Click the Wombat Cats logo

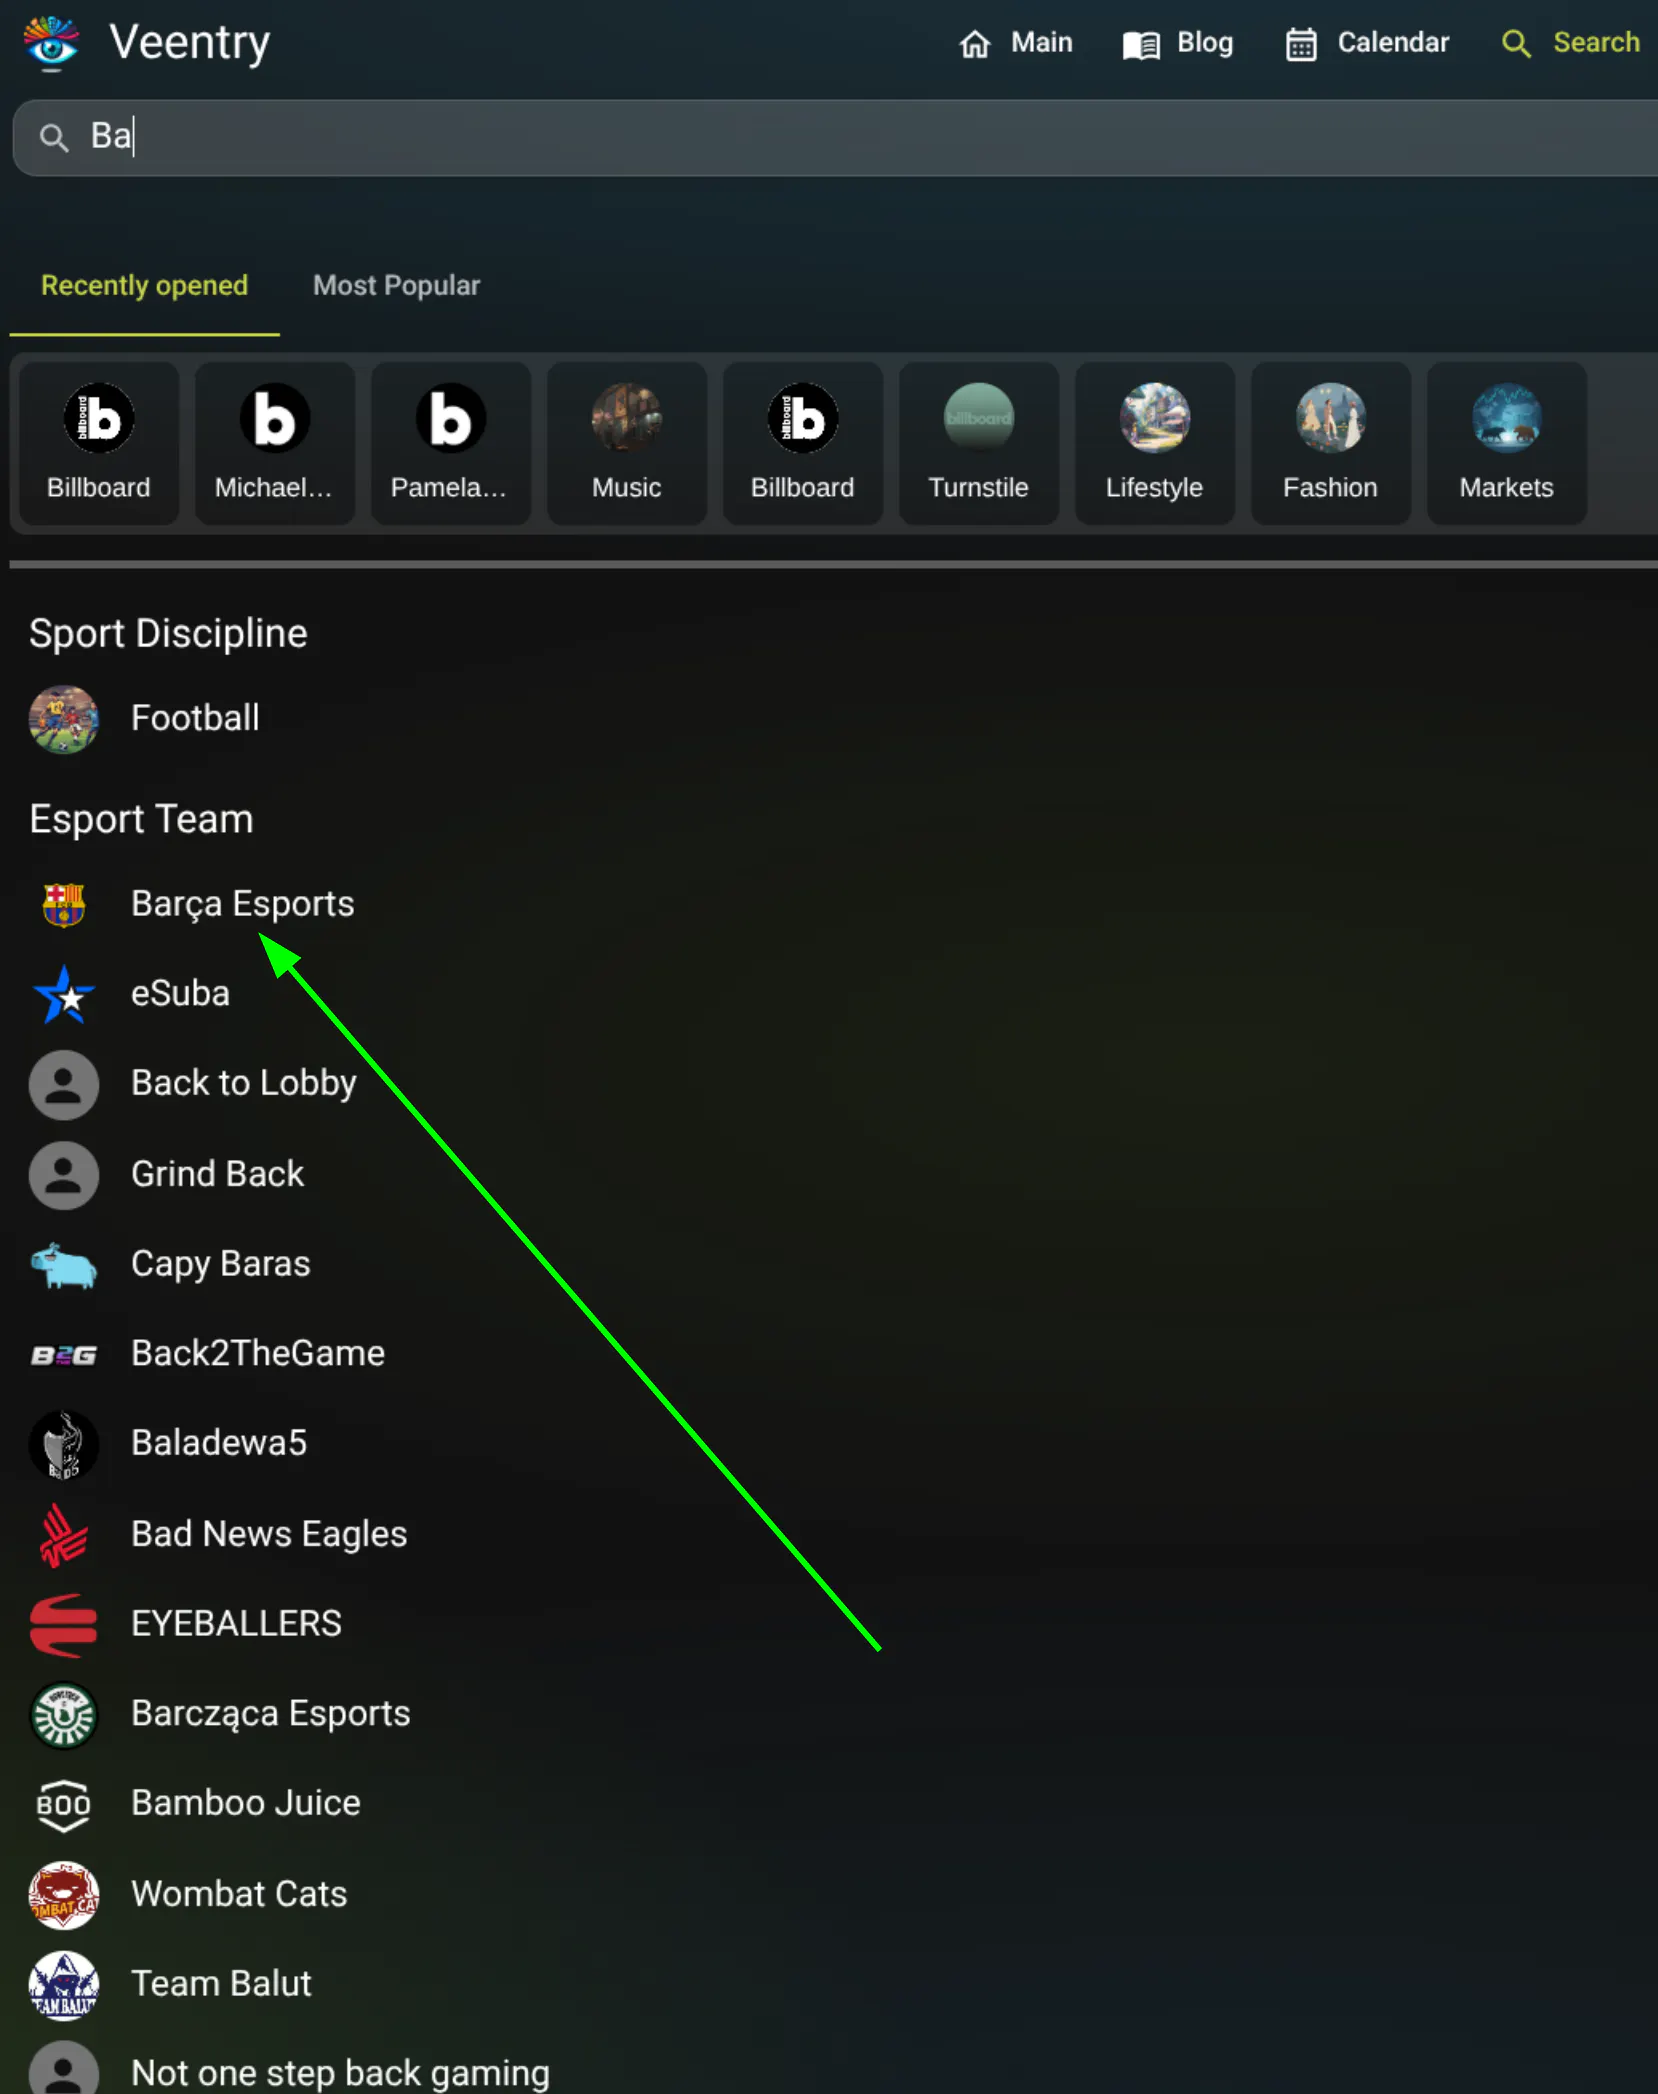(x=64, y=1895)
